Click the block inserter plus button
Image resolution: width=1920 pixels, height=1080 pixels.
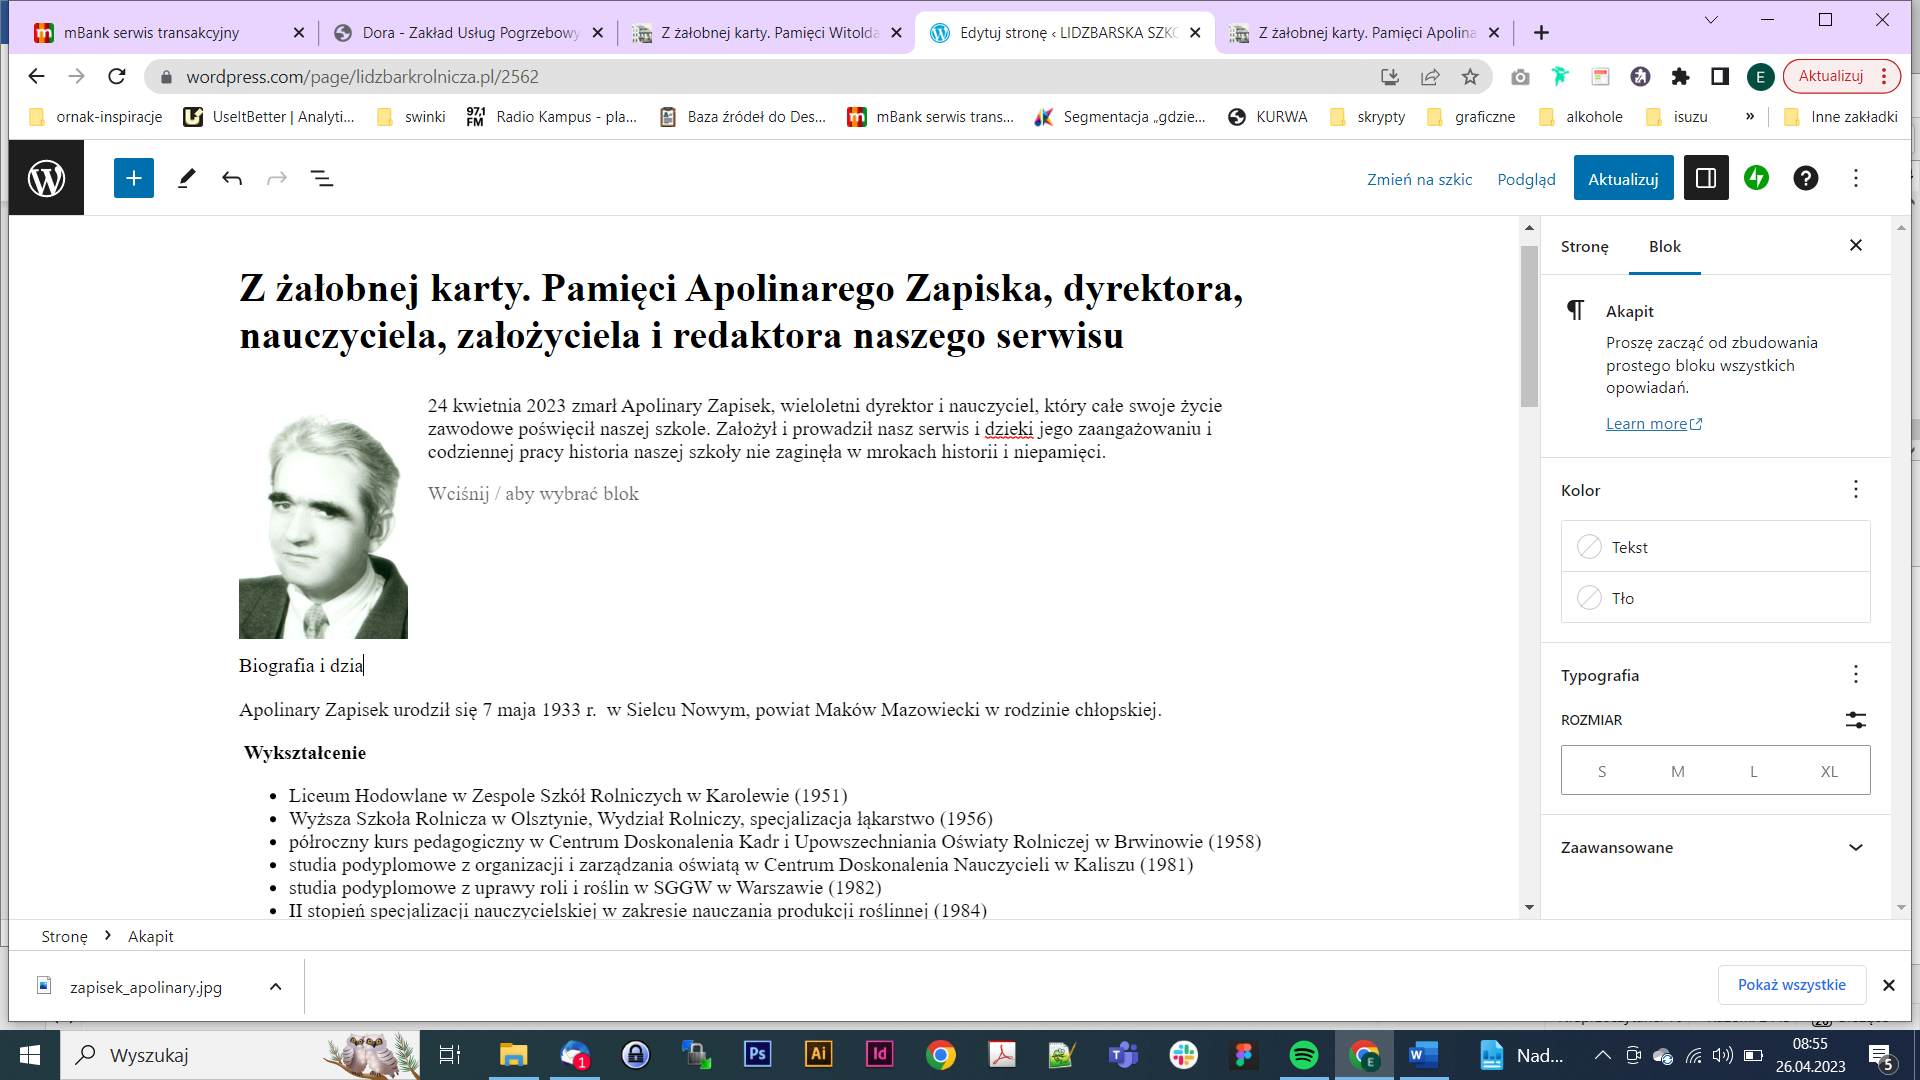[133, 178]
